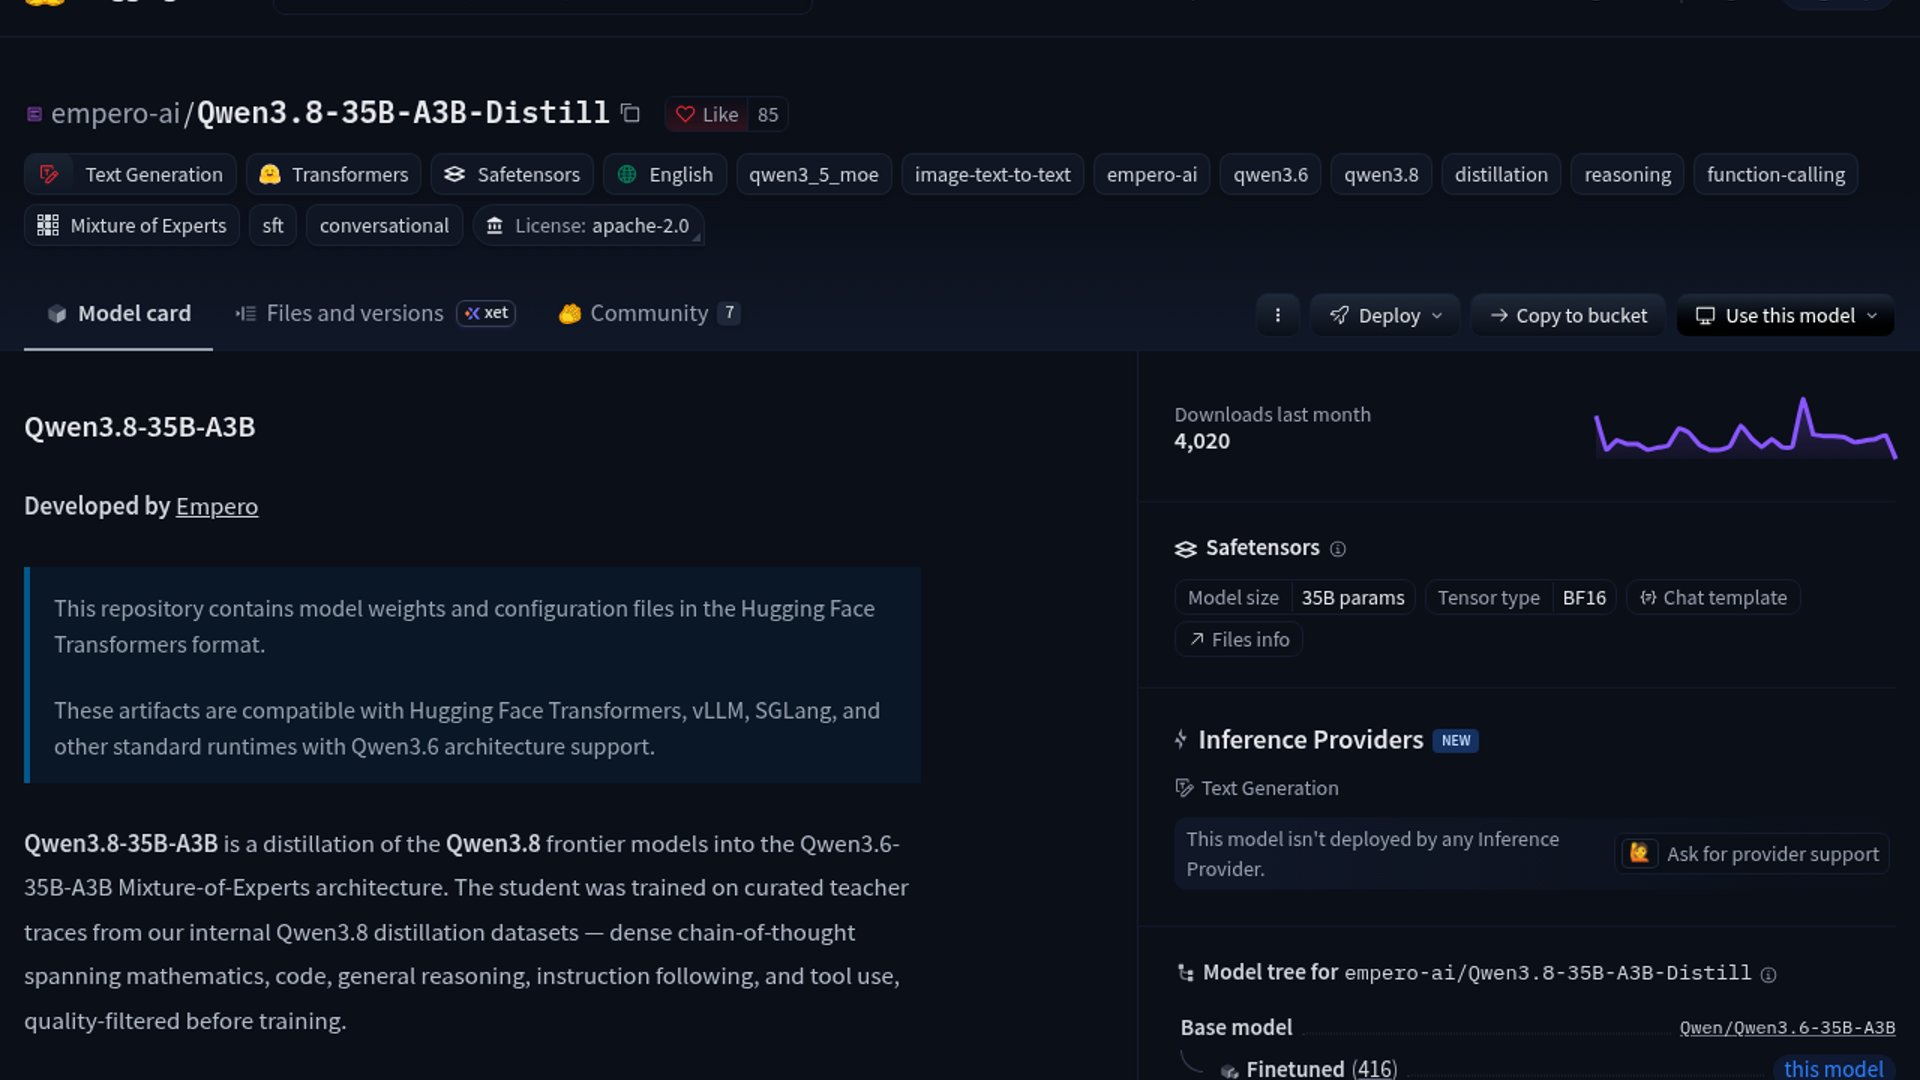Open the three-dot more options menu
This screenshot has width=1920, height=1080.
coord(1277,315)
